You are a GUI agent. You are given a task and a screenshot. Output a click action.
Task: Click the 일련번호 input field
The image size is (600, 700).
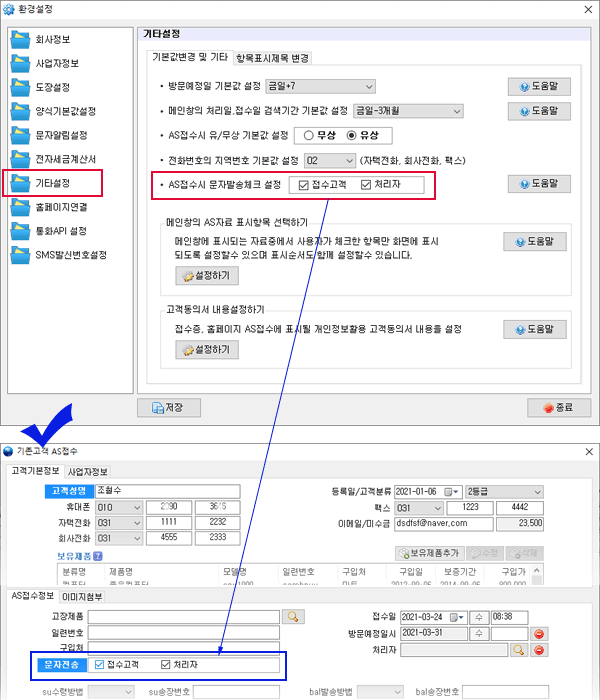point(184,633)
